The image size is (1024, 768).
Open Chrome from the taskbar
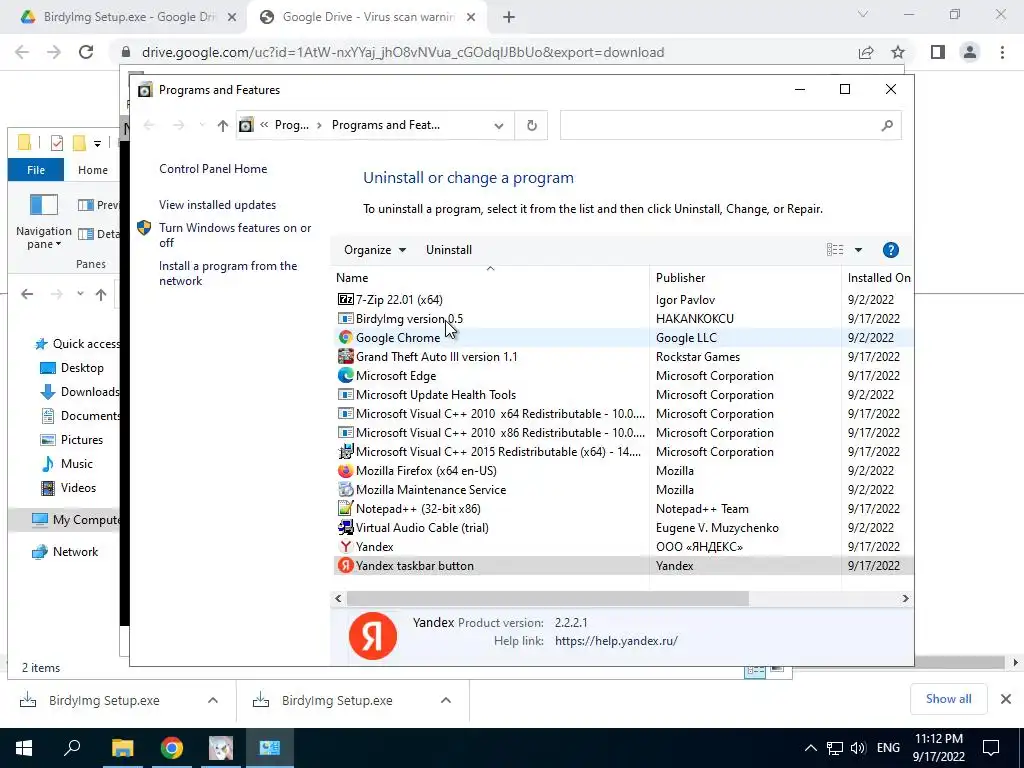click(172, 748)
